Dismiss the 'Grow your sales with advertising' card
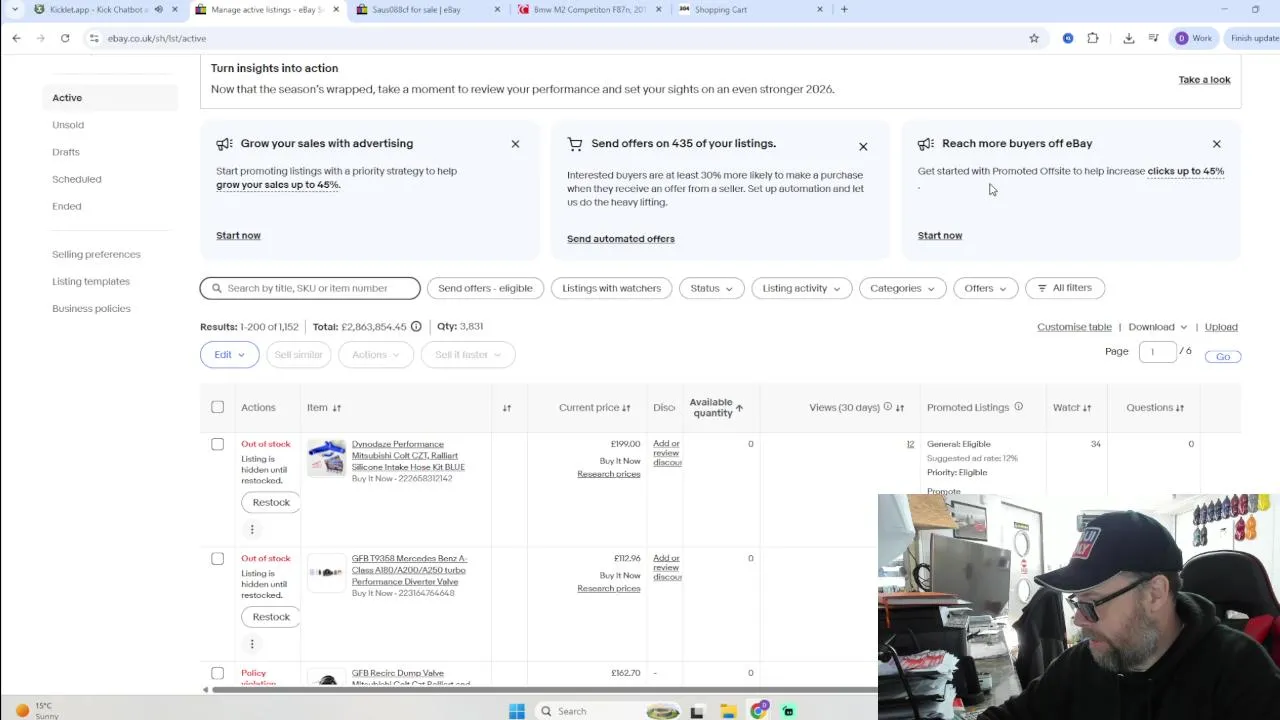Viewport: 1280px width, 720px height. pos(515,144)
